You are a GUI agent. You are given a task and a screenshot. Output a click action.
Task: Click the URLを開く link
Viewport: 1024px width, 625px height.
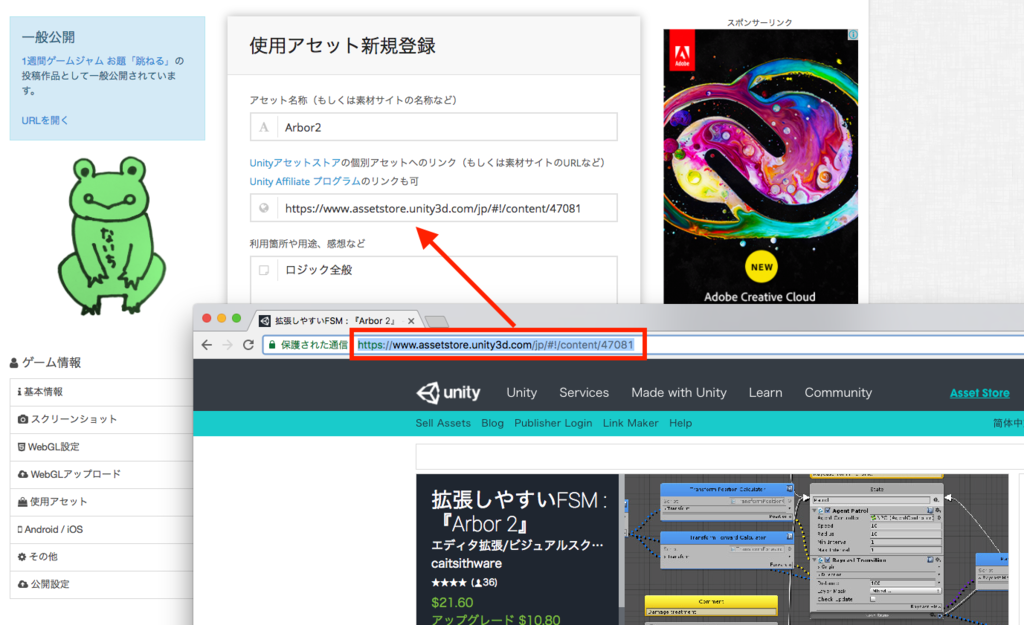point(44,120)
